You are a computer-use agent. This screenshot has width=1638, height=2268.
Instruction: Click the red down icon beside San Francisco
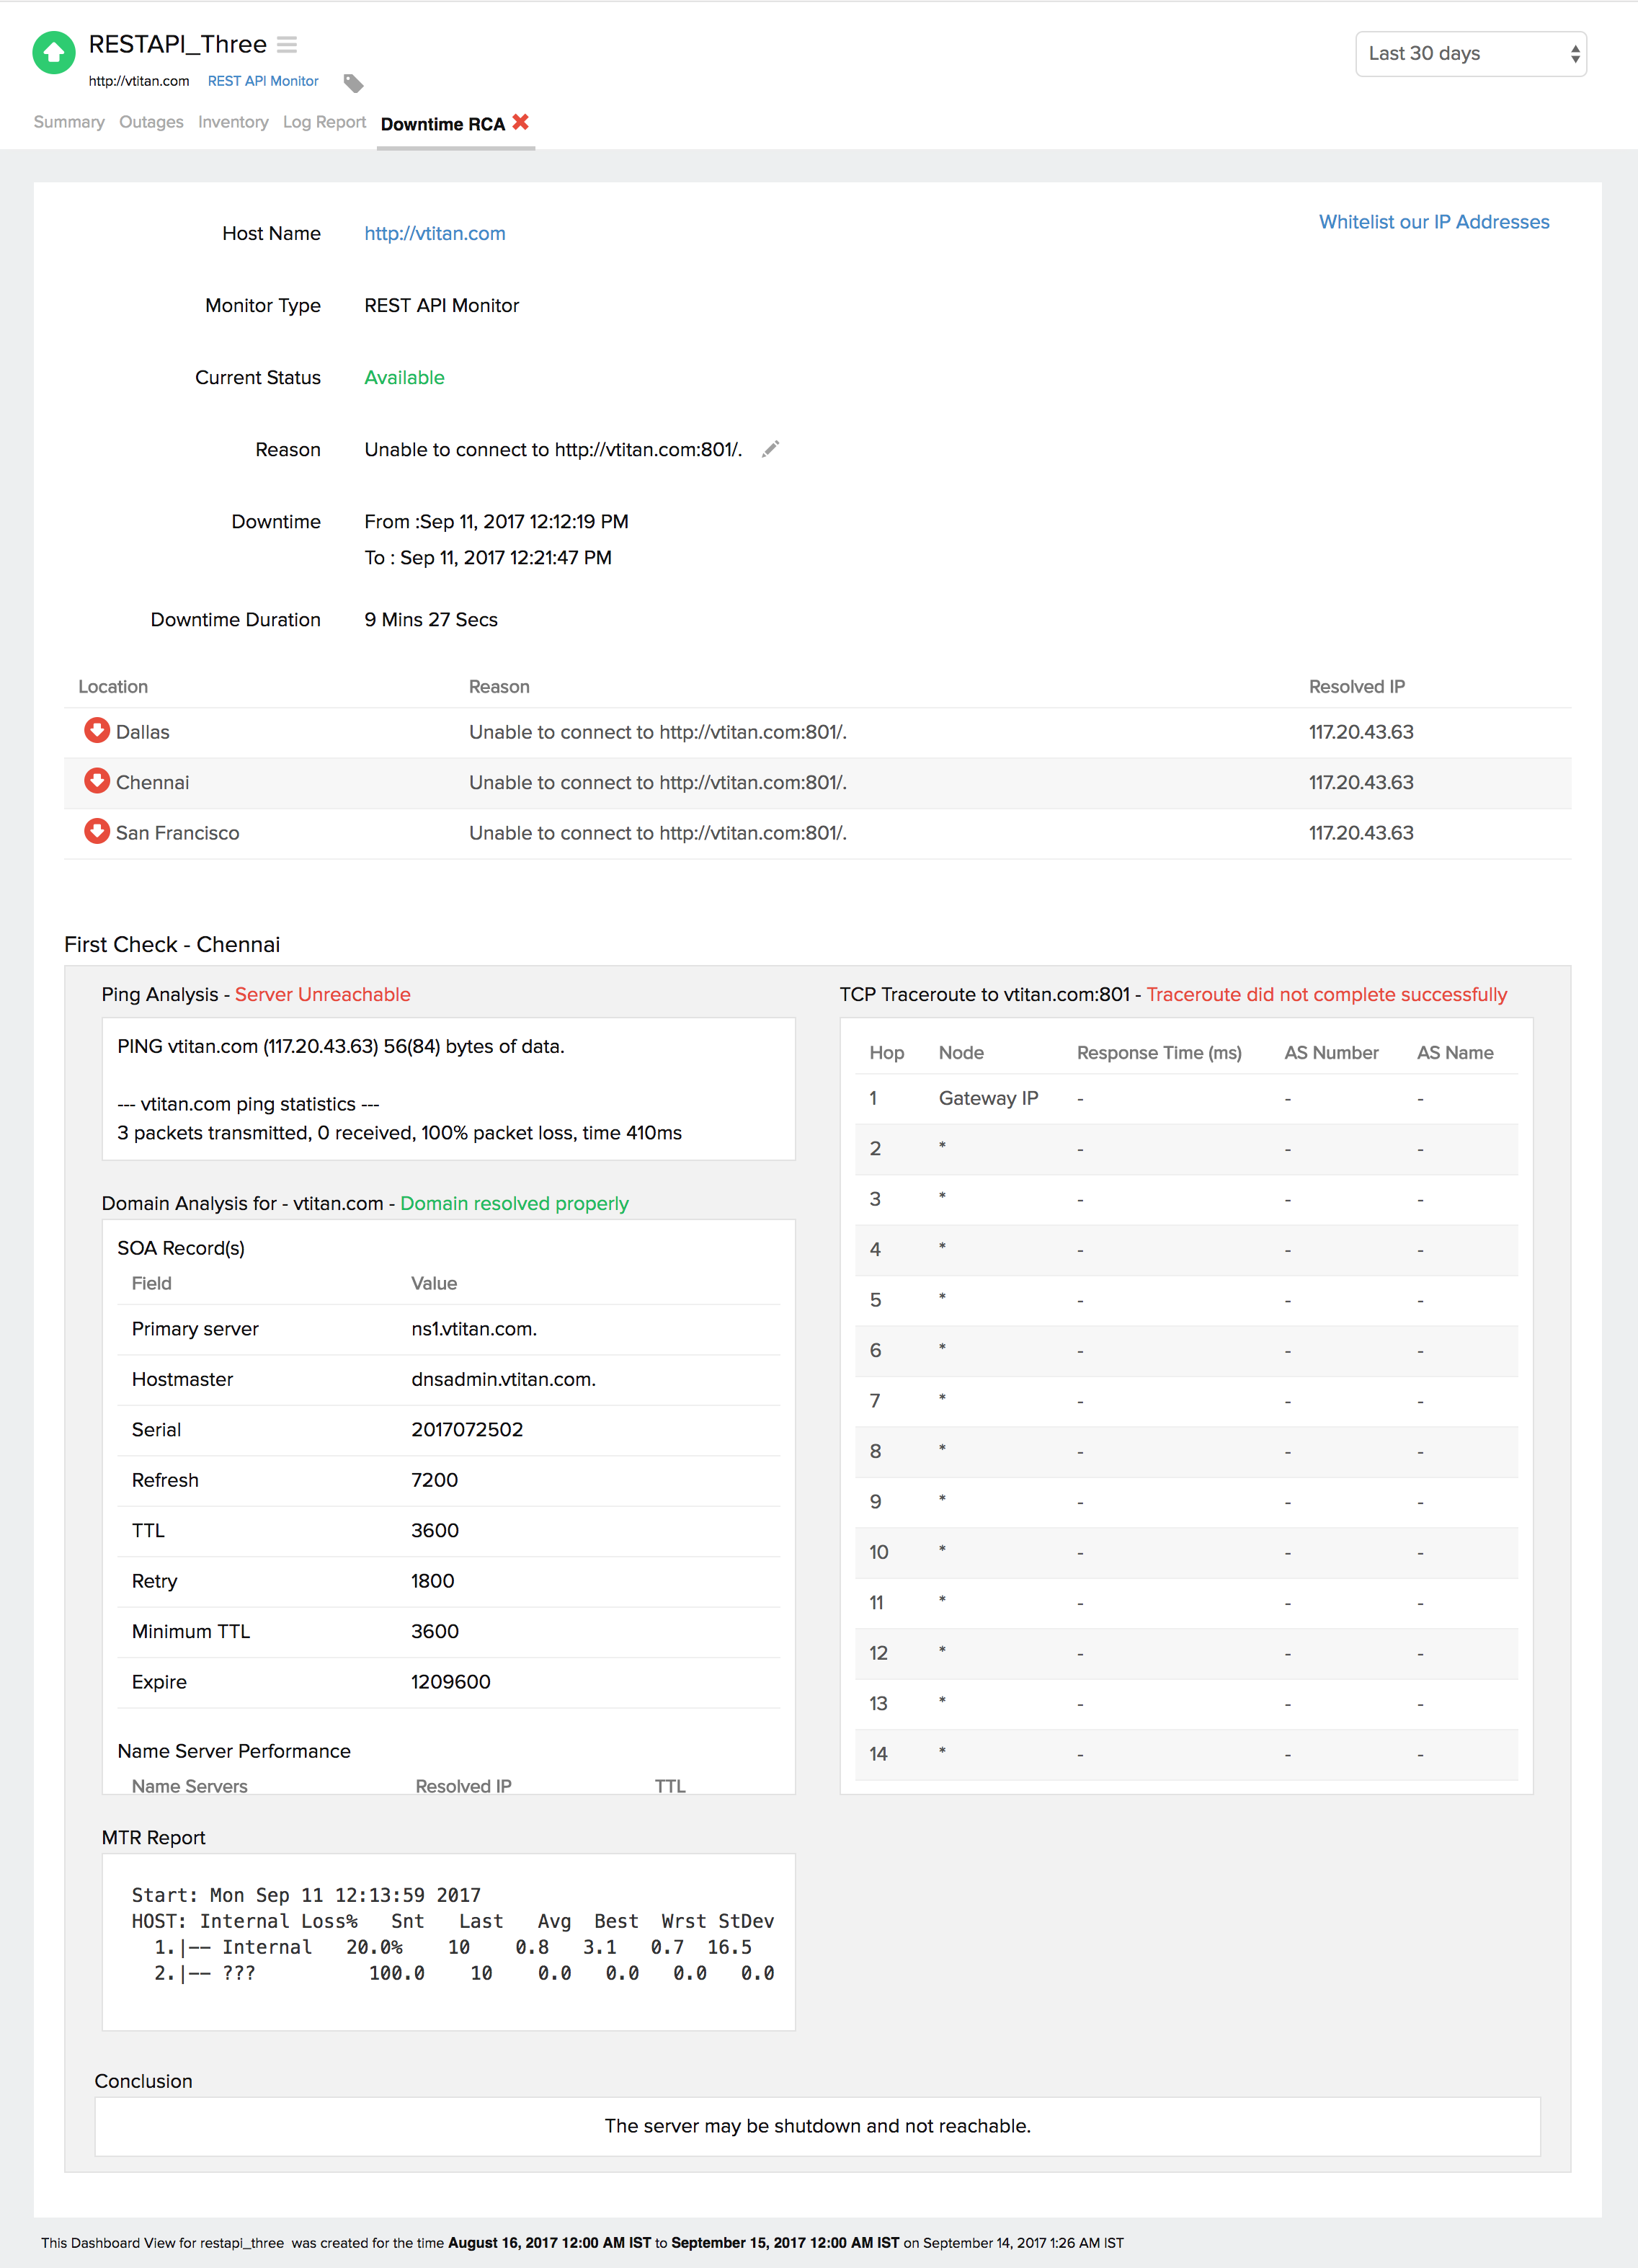click(x=97, y=832)
